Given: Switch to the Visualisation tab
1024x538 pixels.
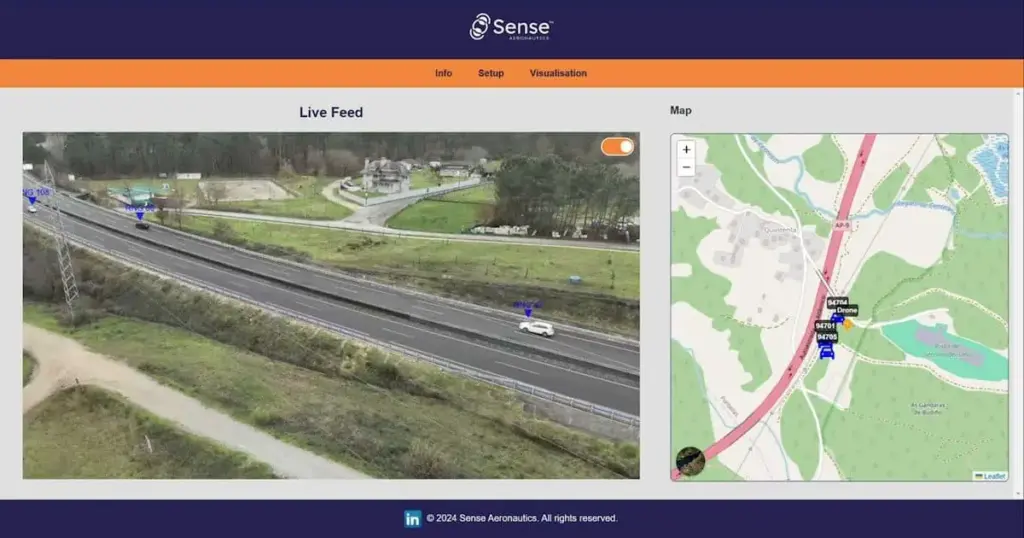Looking at the screenshot, I should coord(558,73).
